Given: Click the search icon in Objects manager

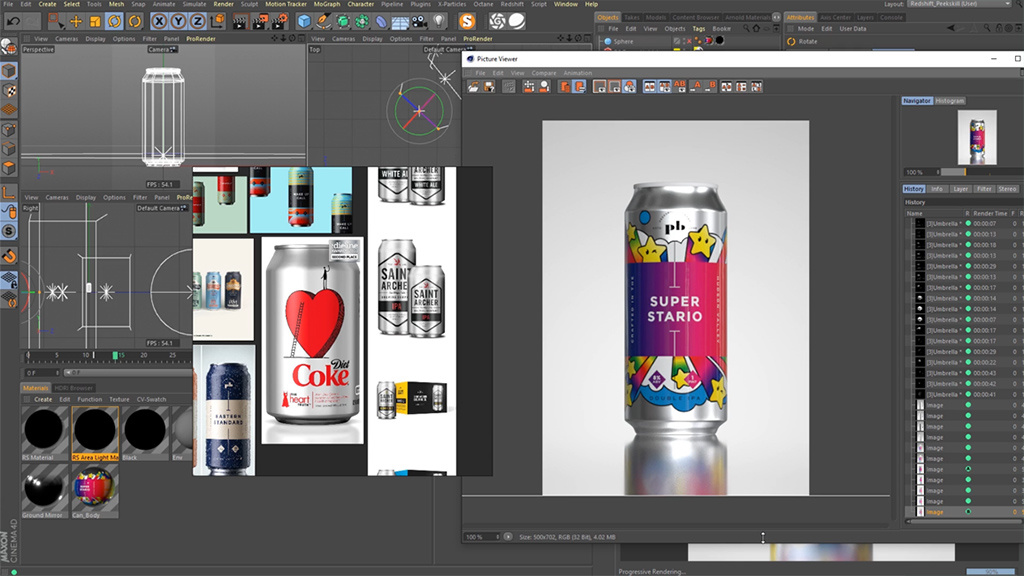Looking at the screenshot, I should (746, 29).
